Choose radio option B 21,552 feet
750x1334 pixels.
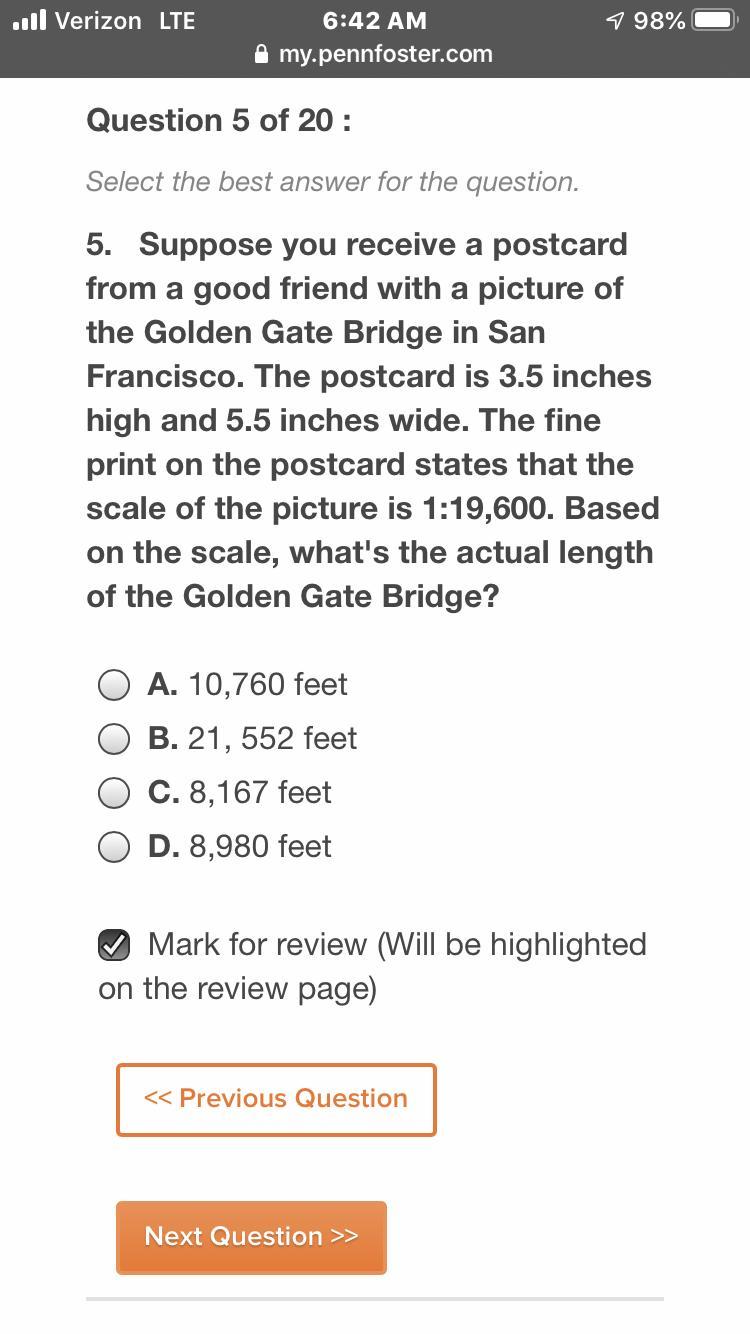(114, 739)
